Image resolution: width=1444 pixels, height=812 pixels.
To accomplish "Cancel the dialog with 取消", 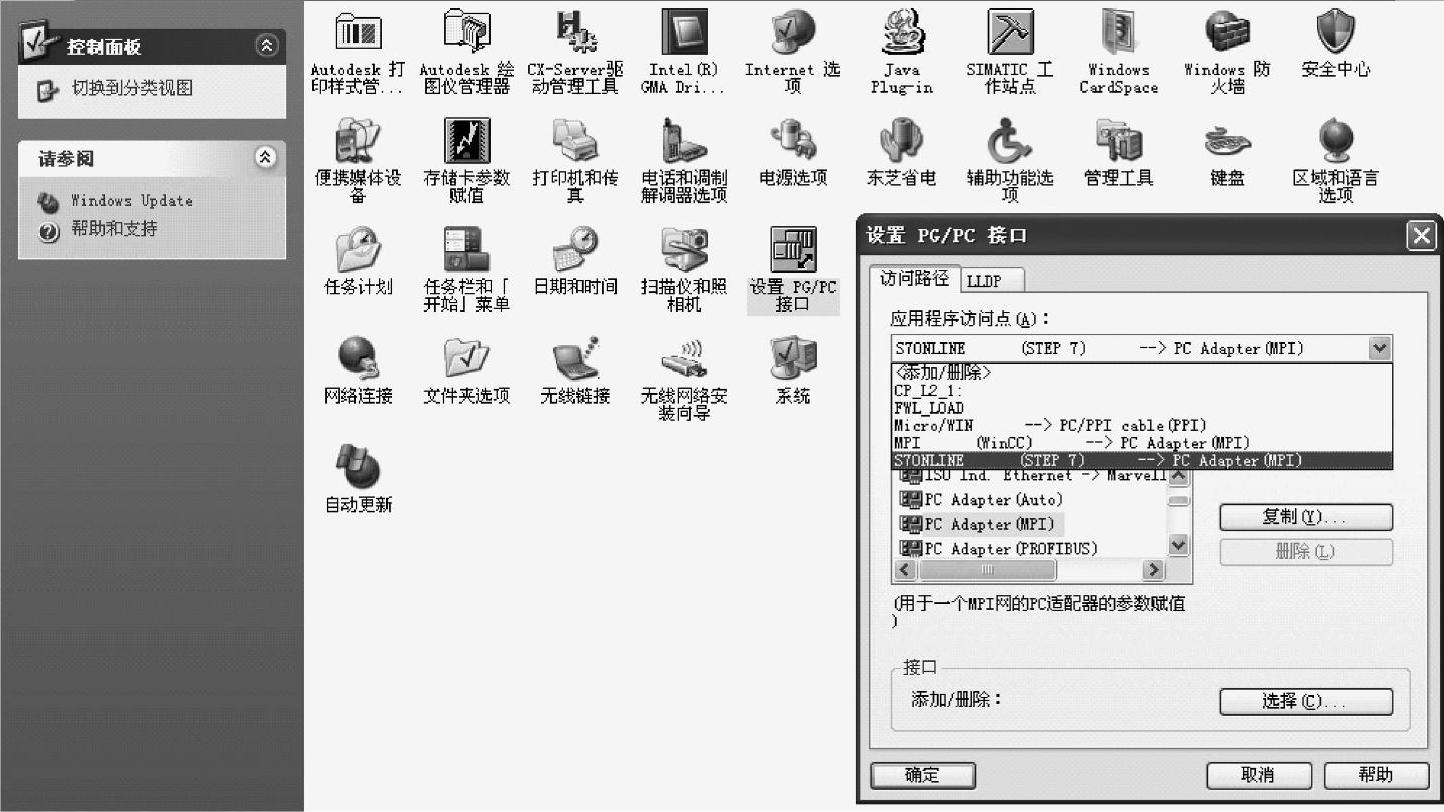I will point(1258,775).
